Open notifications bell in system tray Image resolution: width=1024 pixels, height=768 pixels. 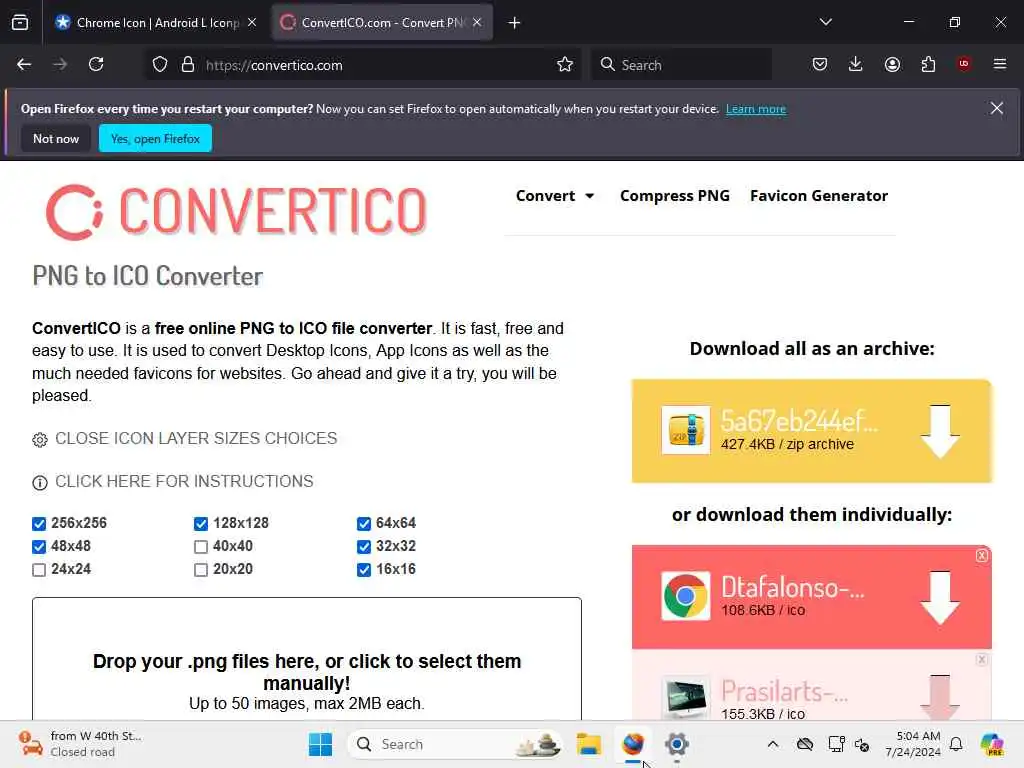pyautogui.click(x=956, y=744)
